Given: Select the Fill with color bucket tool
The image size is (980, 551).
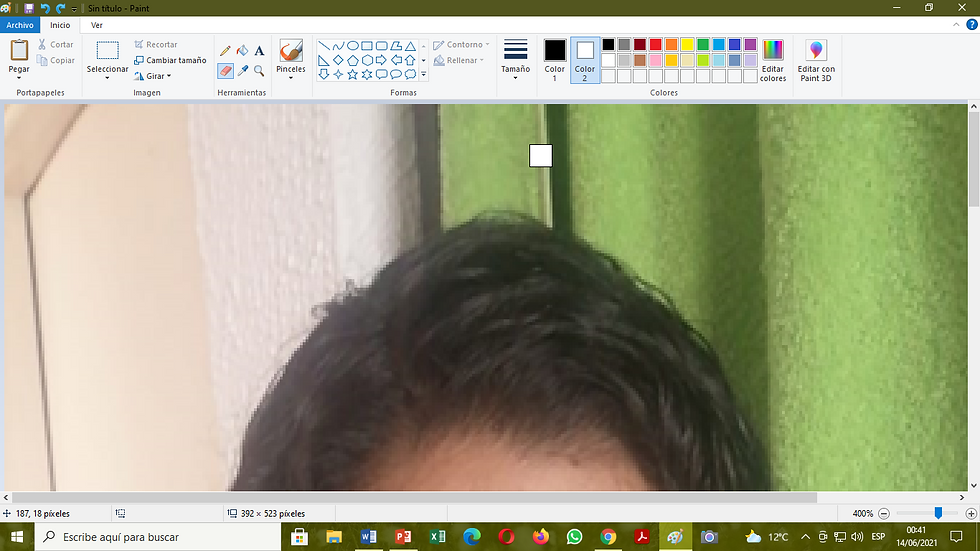Looking at the screenshot, I should pos(242,51).
